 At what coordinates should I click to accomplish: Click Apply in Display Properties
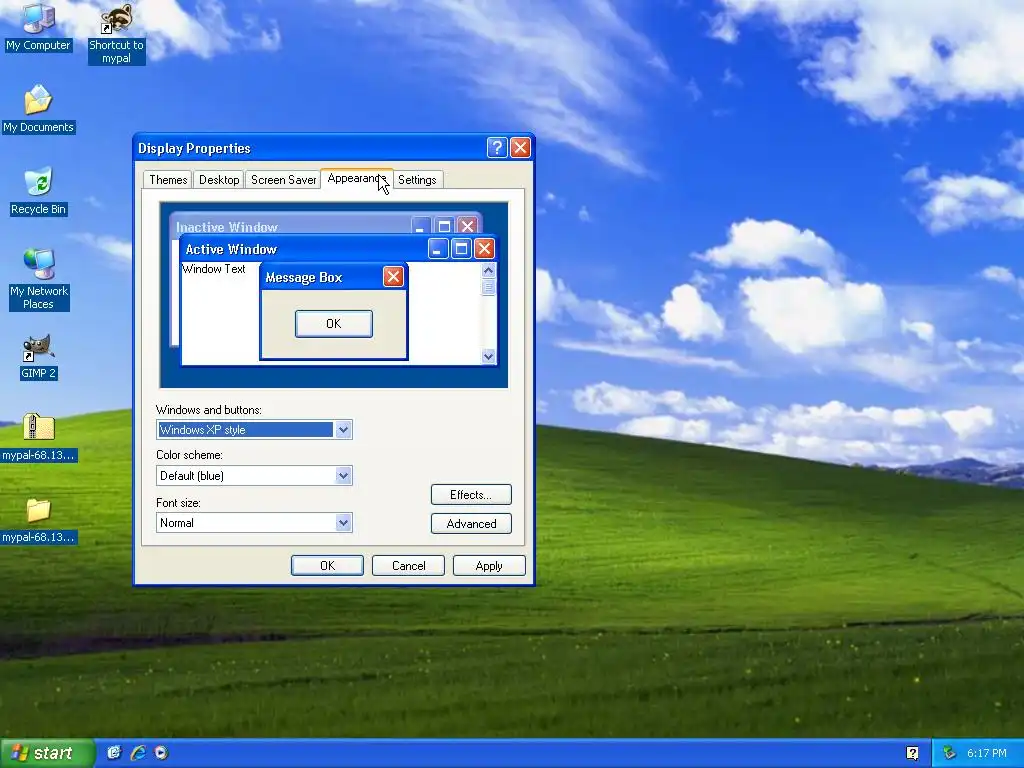pyautogui.click(x=489, y=566)
